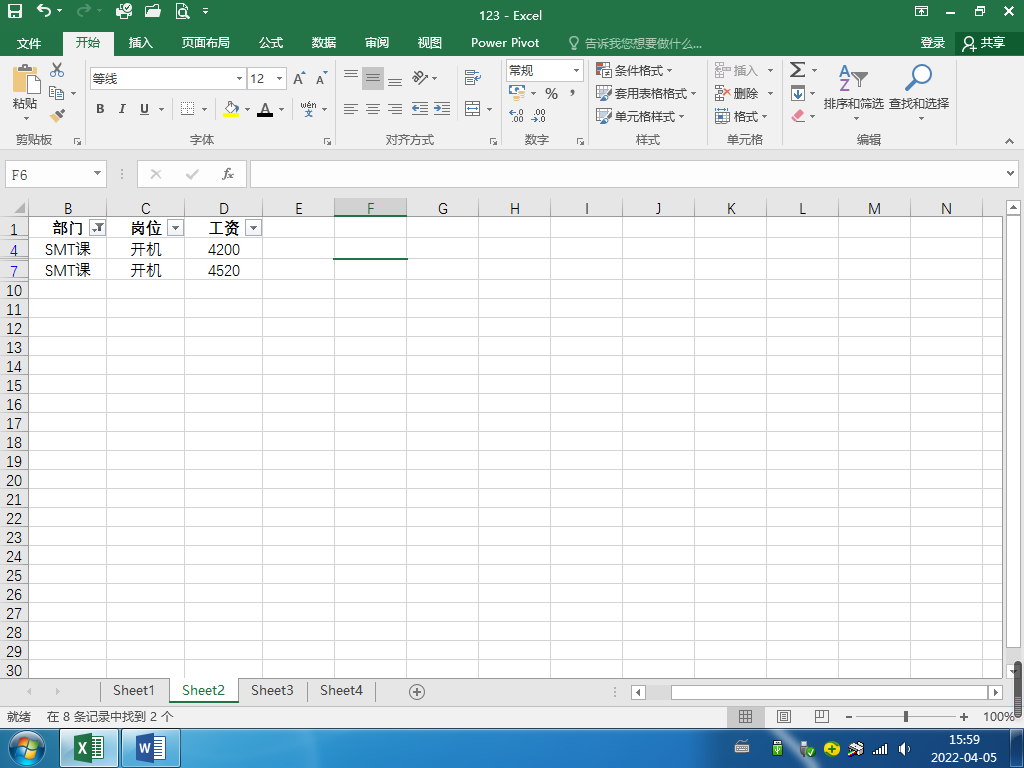
Task: Undo the last action
Action: (44, 11)
